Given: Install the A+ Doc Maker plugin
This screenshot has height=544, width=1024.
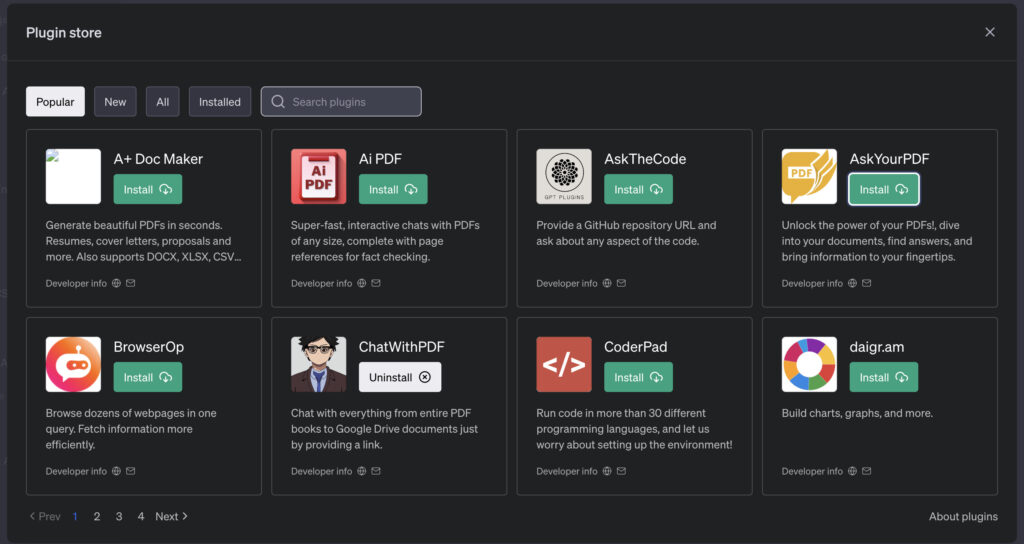Looking at the screenshot, I should point(148,189).
